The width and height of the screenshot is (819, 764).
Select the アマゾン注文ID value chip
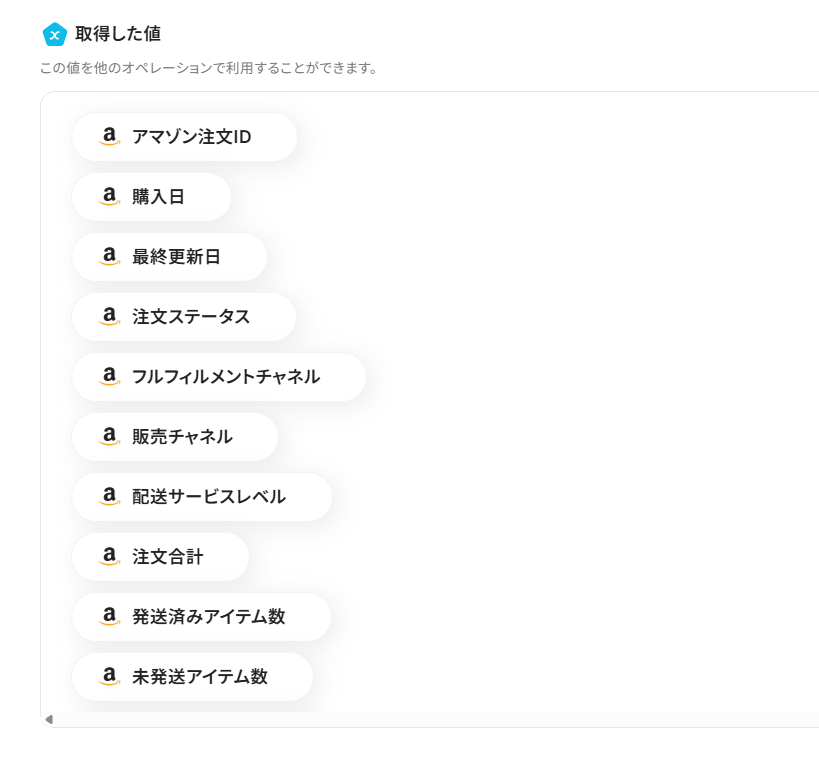pyautogui.click(x=191, y=137)
